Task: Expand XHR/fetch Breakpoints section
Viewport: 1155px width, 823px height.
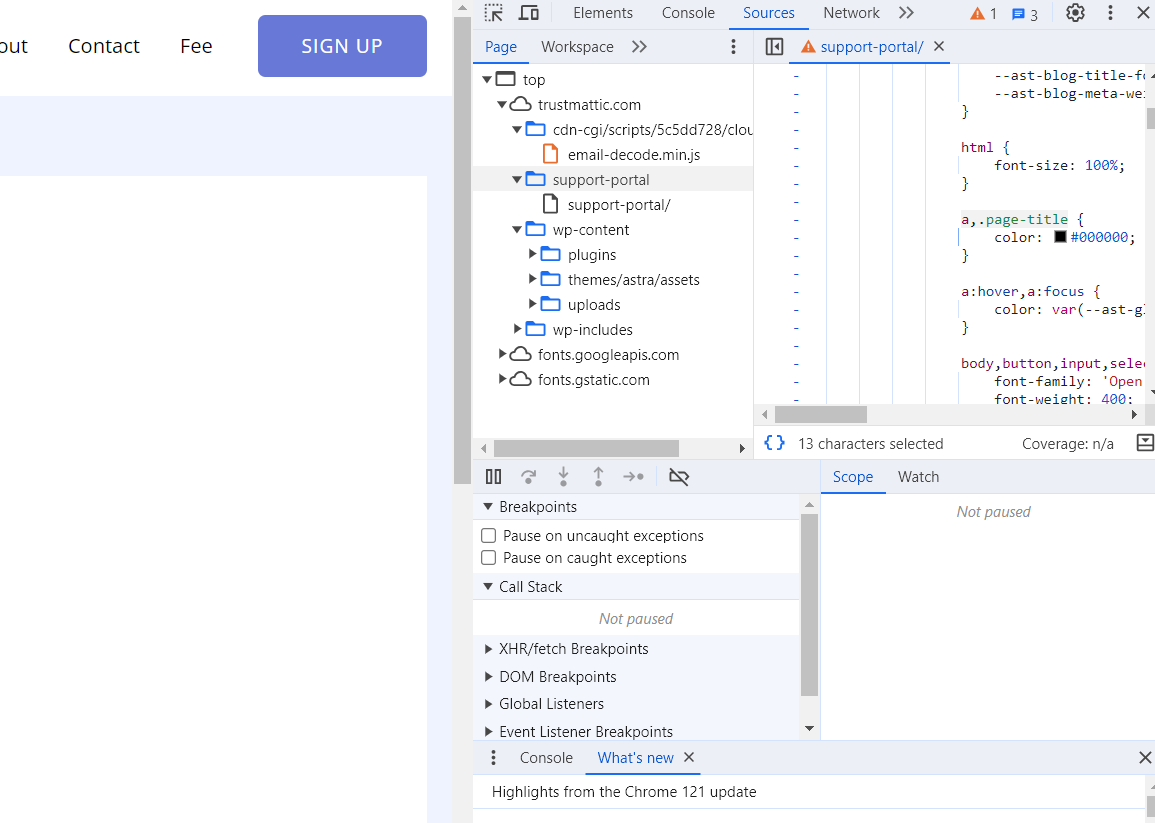Action: pyautogui.click(x=488, y=649)
